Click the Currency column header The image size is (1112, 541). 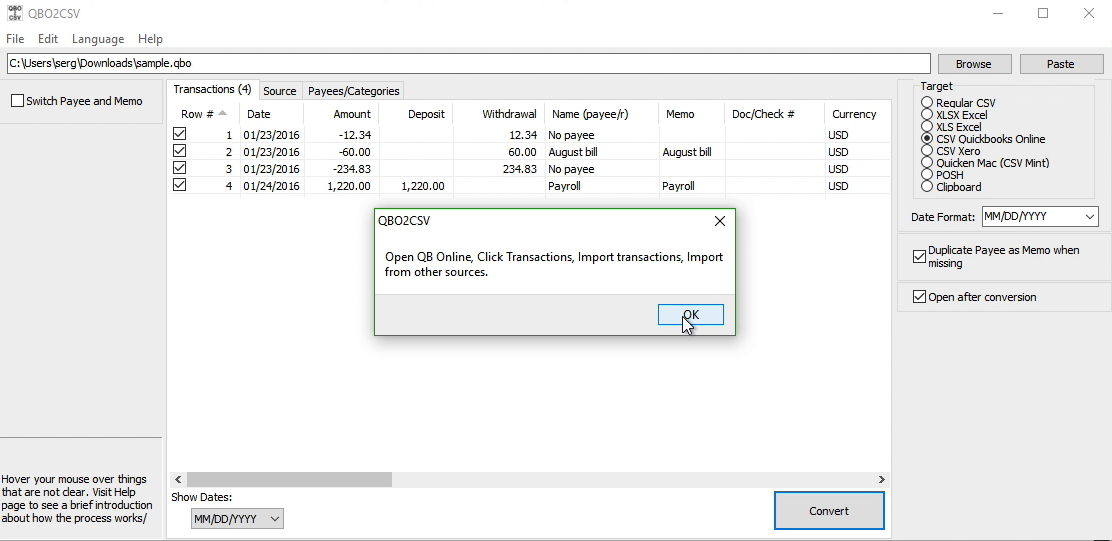pyautogui.click(x=857, y=114)
